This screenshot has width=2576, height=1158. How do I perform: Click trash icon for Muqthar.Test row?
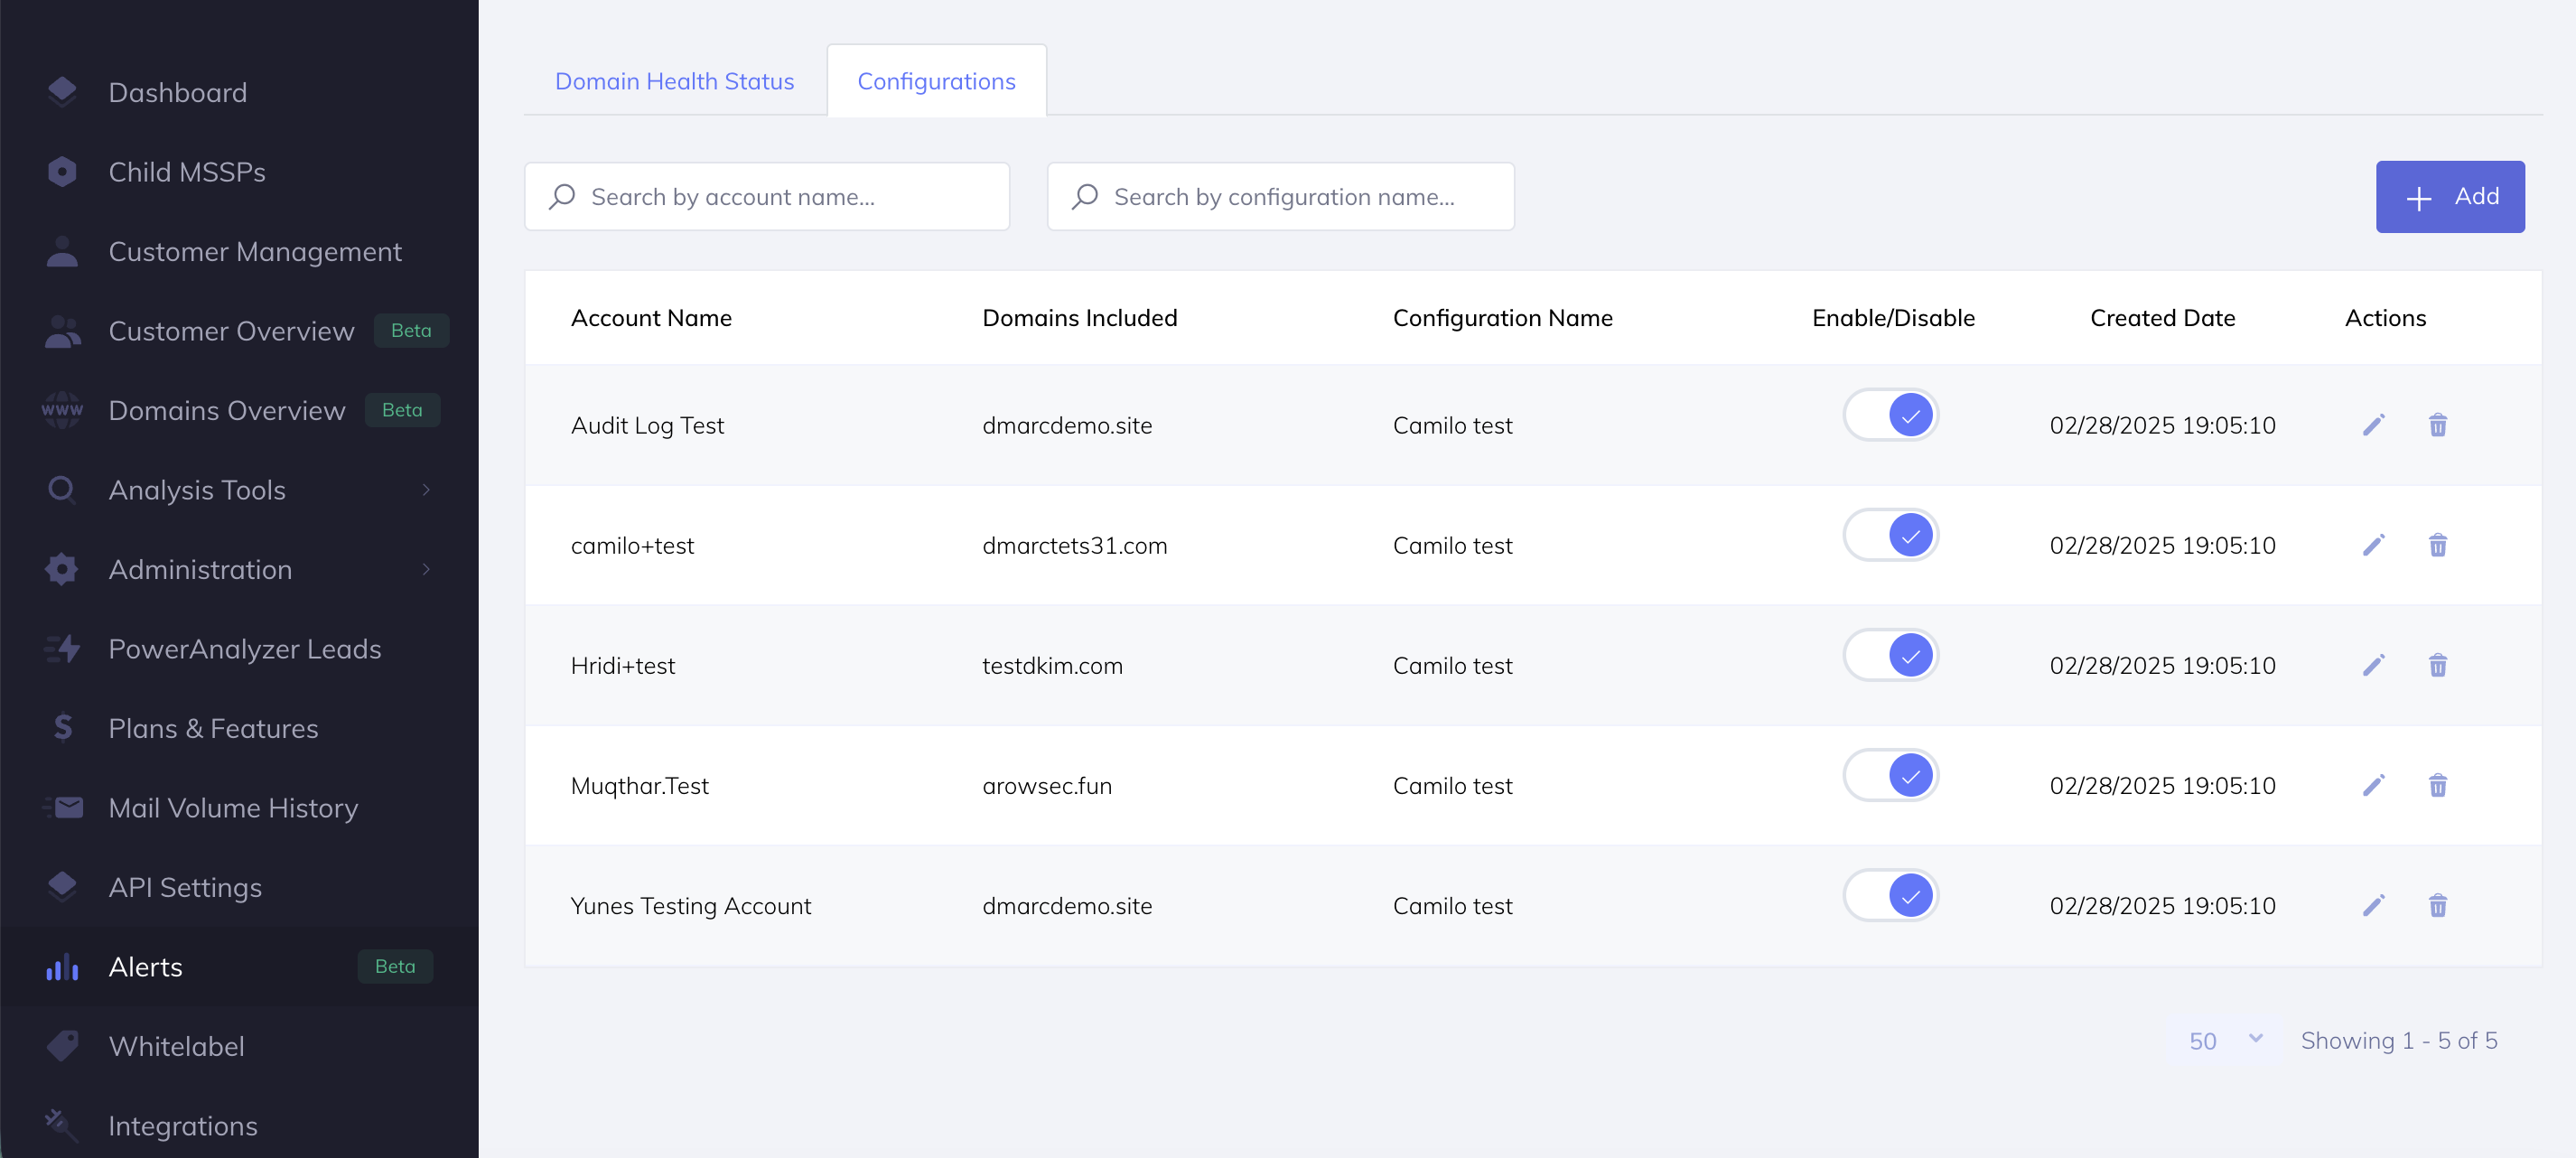click(x=2437, y=785)
